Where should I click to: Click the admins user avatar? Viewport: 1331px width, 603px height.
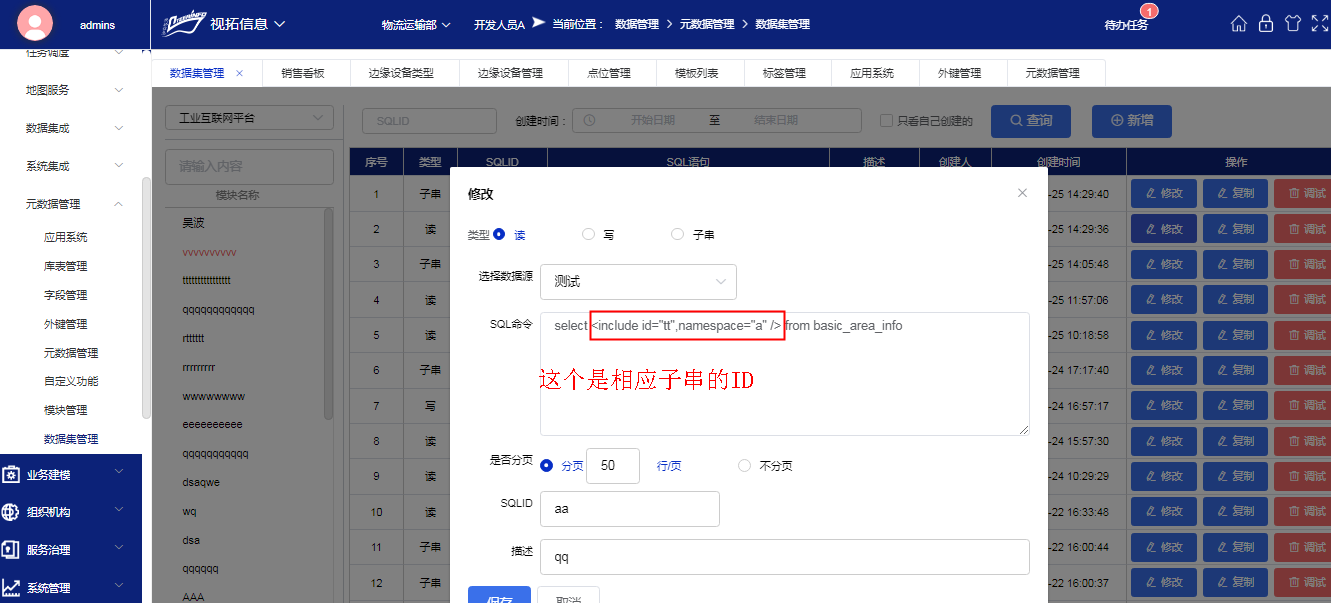(35, 24)
